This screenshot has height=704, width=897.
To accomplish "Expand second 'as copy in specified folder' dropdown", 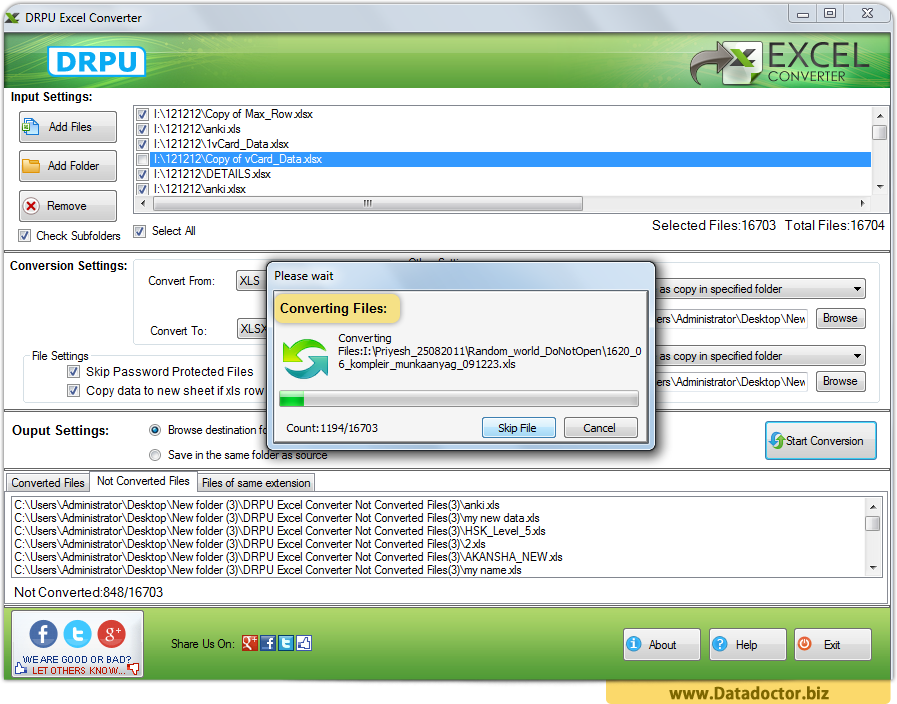I will (761, 356).
